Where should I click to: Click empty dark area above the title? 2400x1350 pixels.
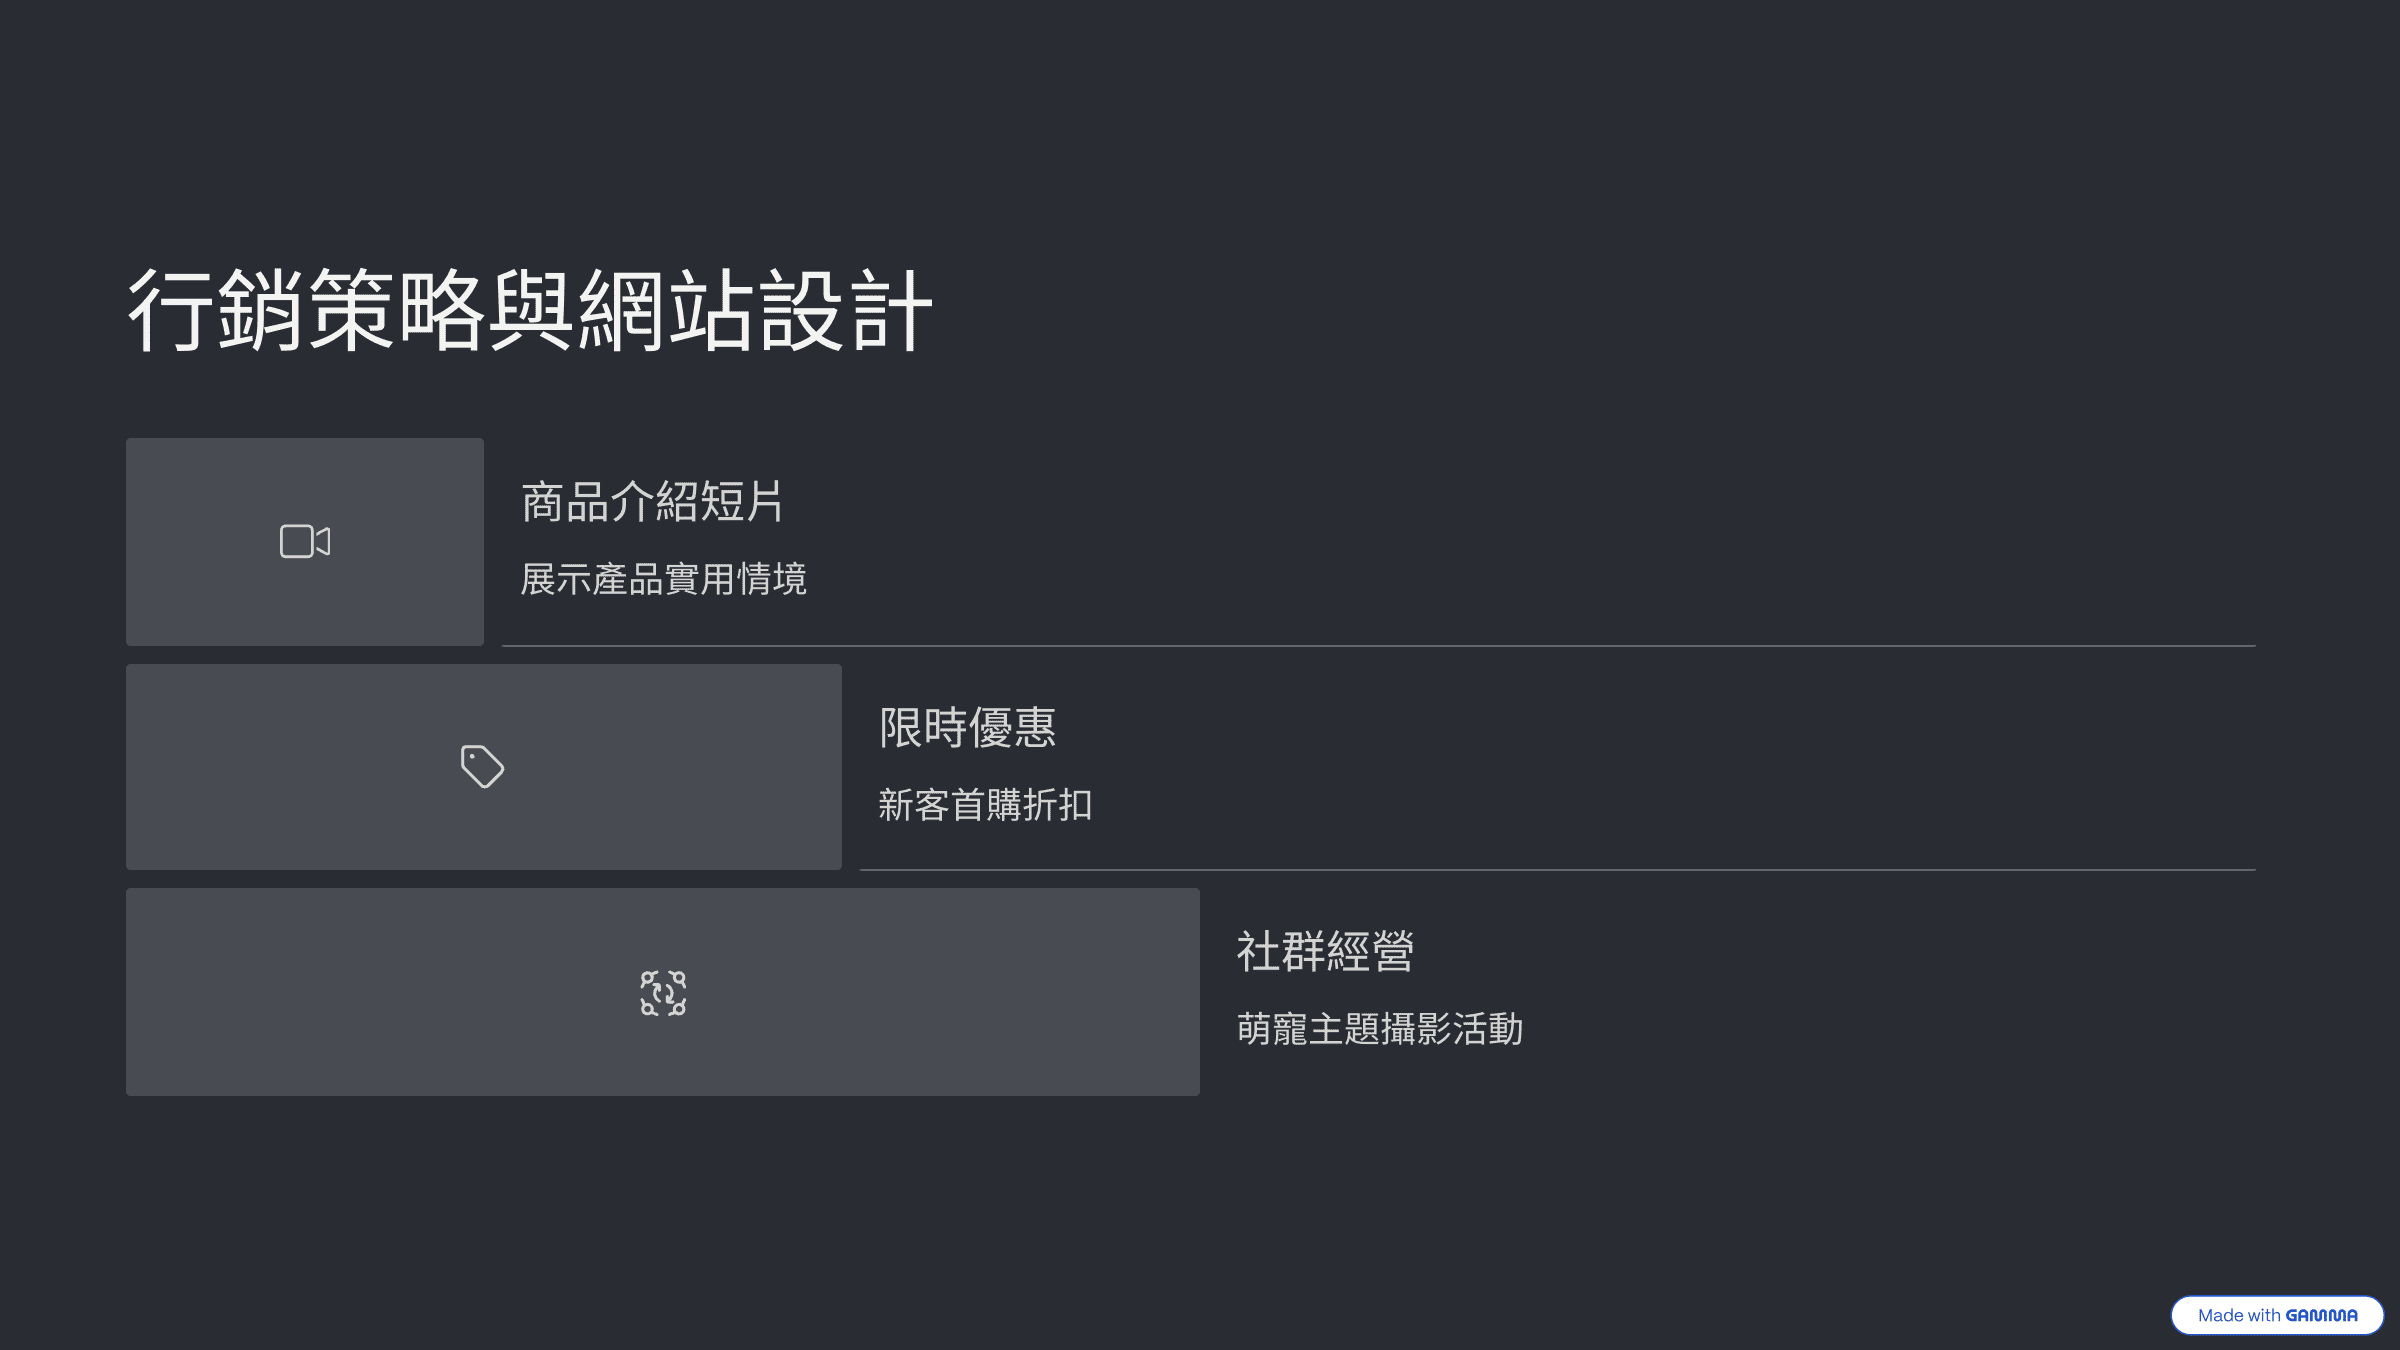[x=1200, y=120]
